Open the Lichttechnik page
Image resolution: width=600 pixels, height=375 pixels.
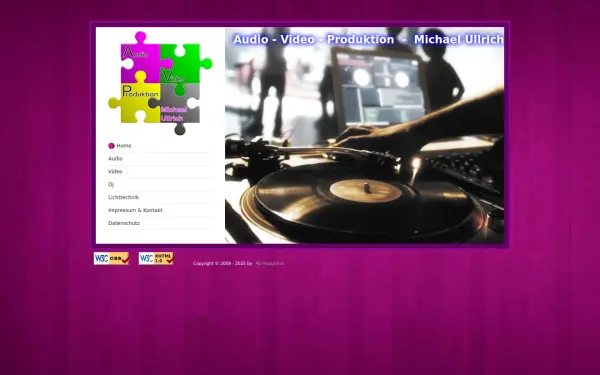click(x=160, y=197)
